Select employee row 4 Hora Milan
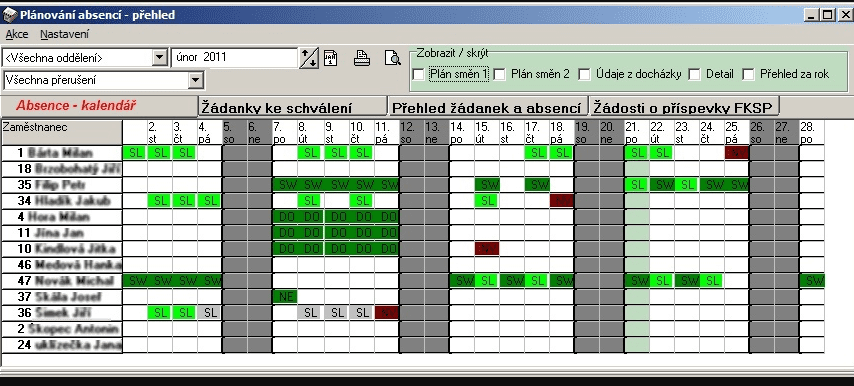This screenshot has height=386, width=854. point(62,217)
